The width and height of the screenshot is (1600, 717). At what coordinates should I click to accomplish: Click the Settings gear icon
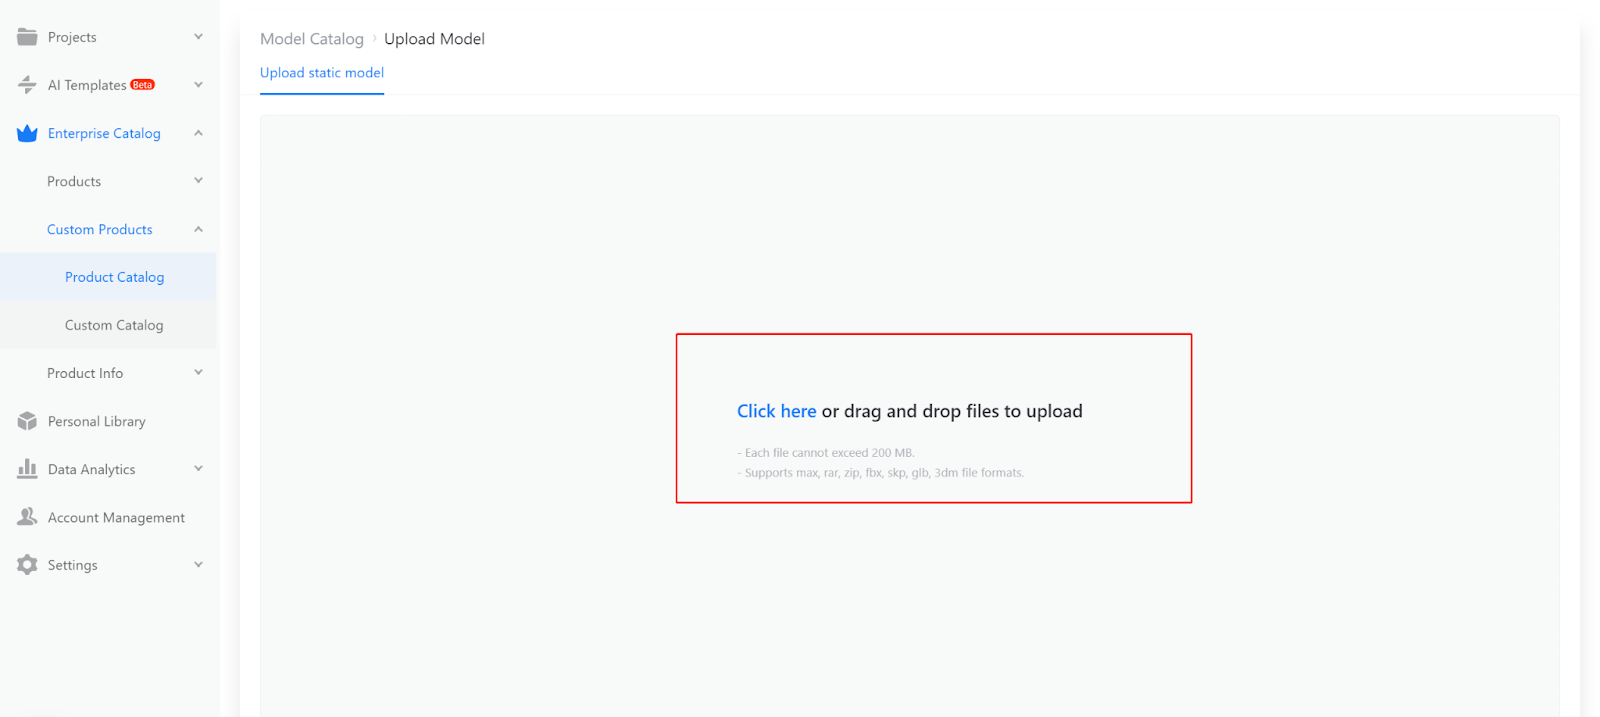coord(27,565)
